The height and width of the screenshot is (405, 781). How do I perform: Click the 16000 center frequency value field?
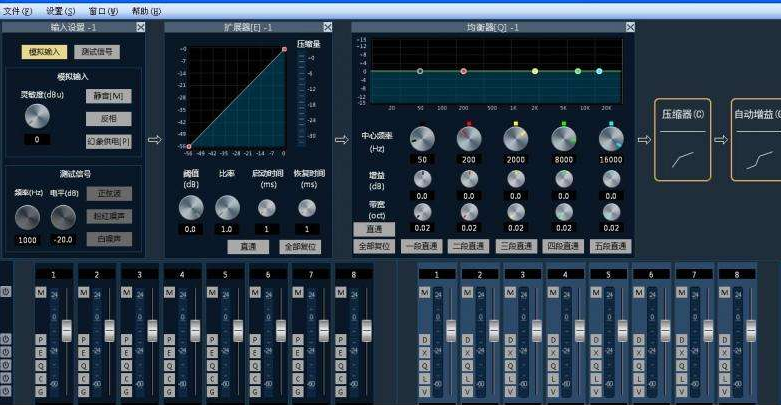coord(611,160)
